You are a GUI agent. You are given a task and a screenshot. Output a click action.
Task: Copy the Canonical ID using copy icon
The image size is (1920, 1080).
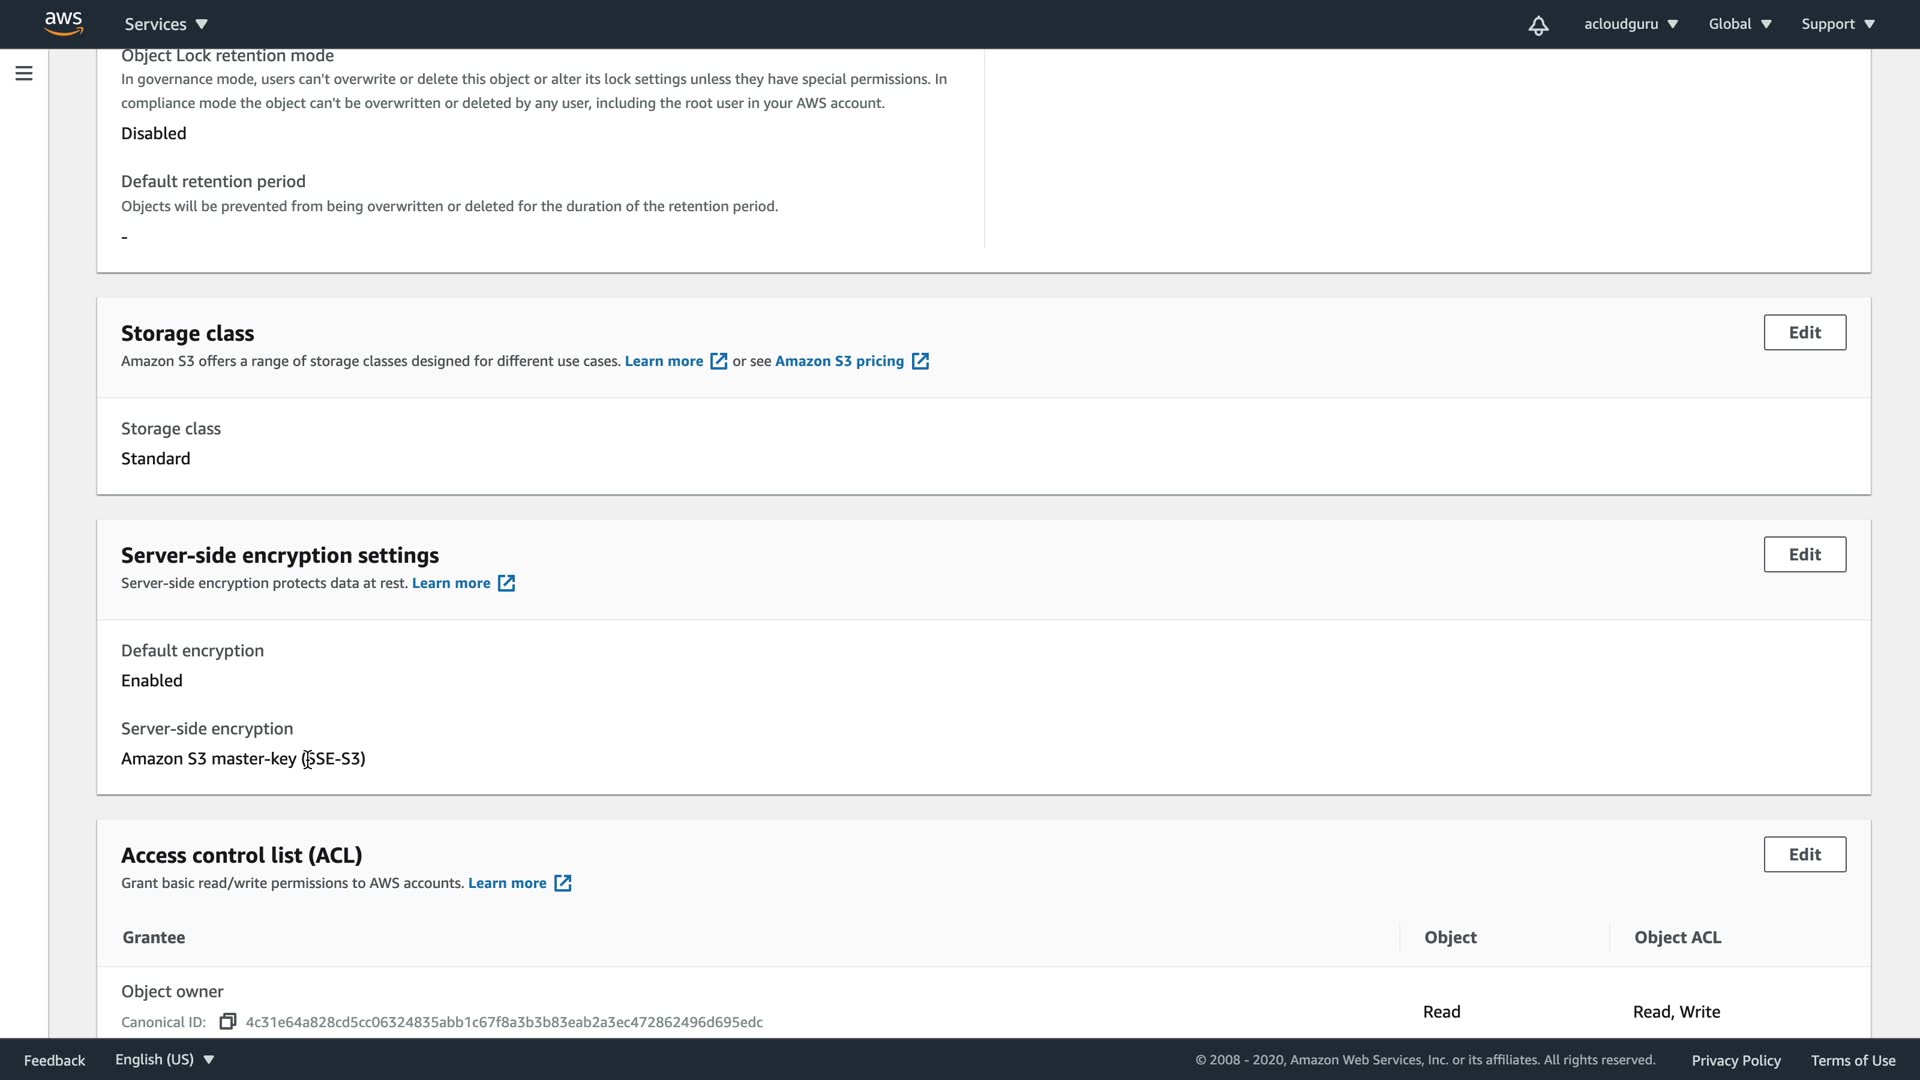[x=228, y=1021]
